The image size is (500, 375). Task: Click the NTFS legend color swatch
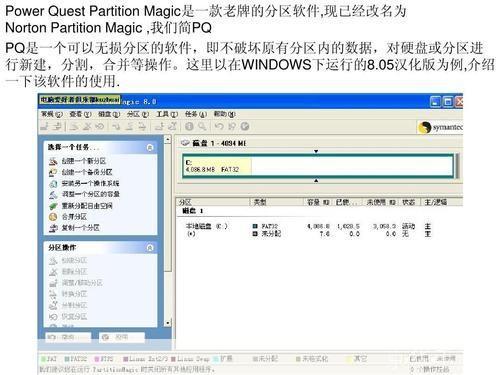(97, 359)
